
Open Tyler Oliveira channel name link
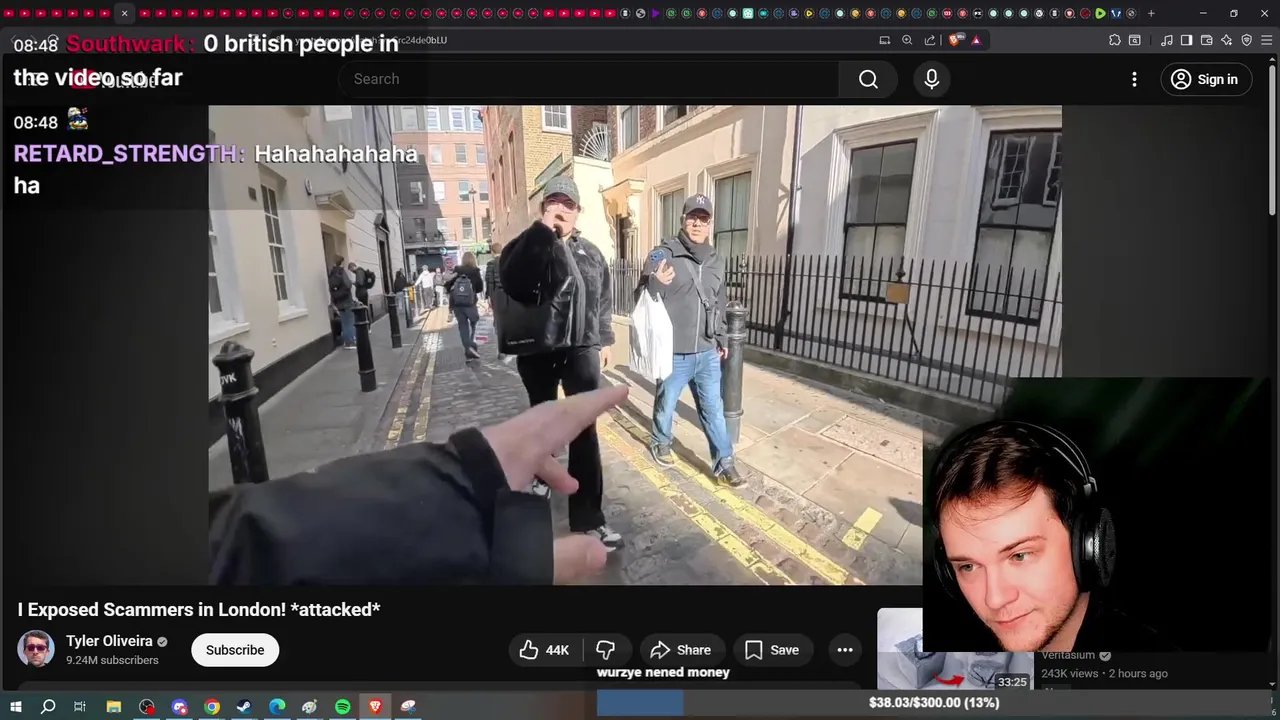(109, 641)
